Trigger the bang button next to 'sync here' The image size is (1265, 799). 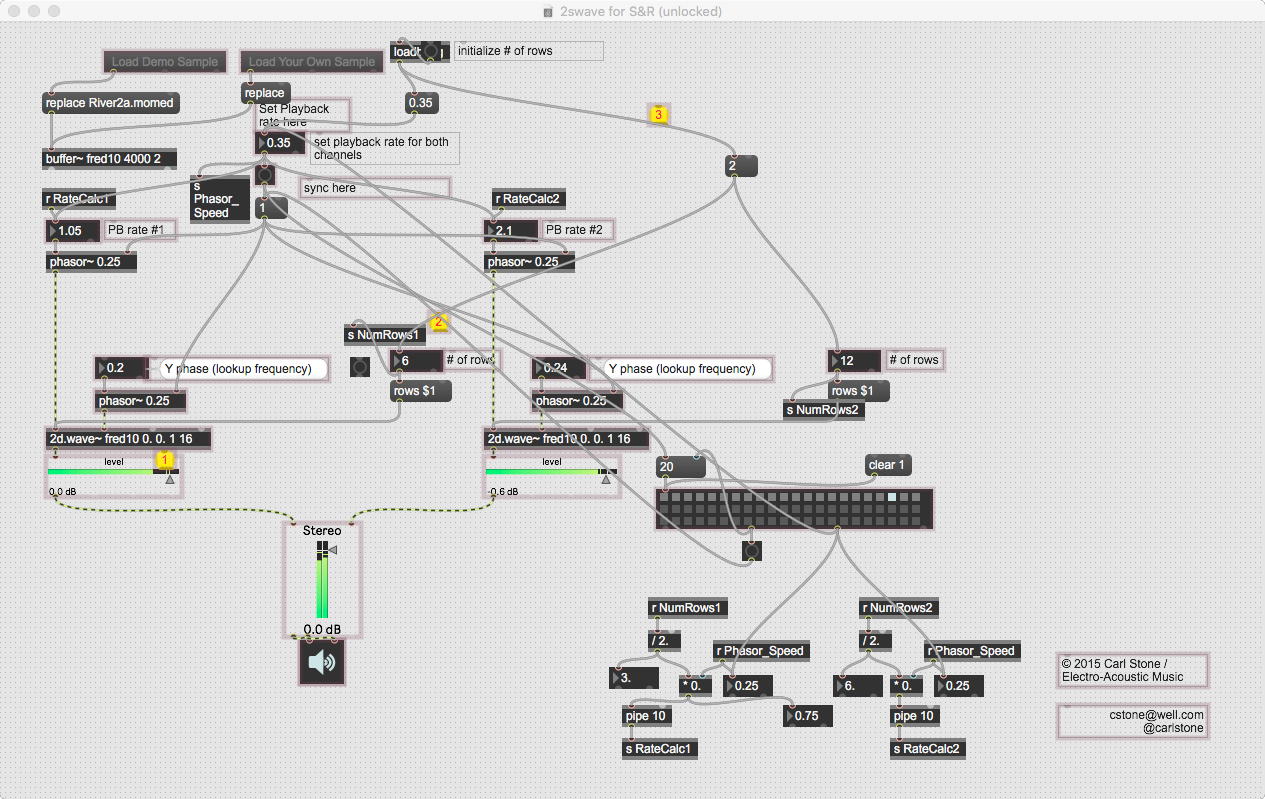265,176
